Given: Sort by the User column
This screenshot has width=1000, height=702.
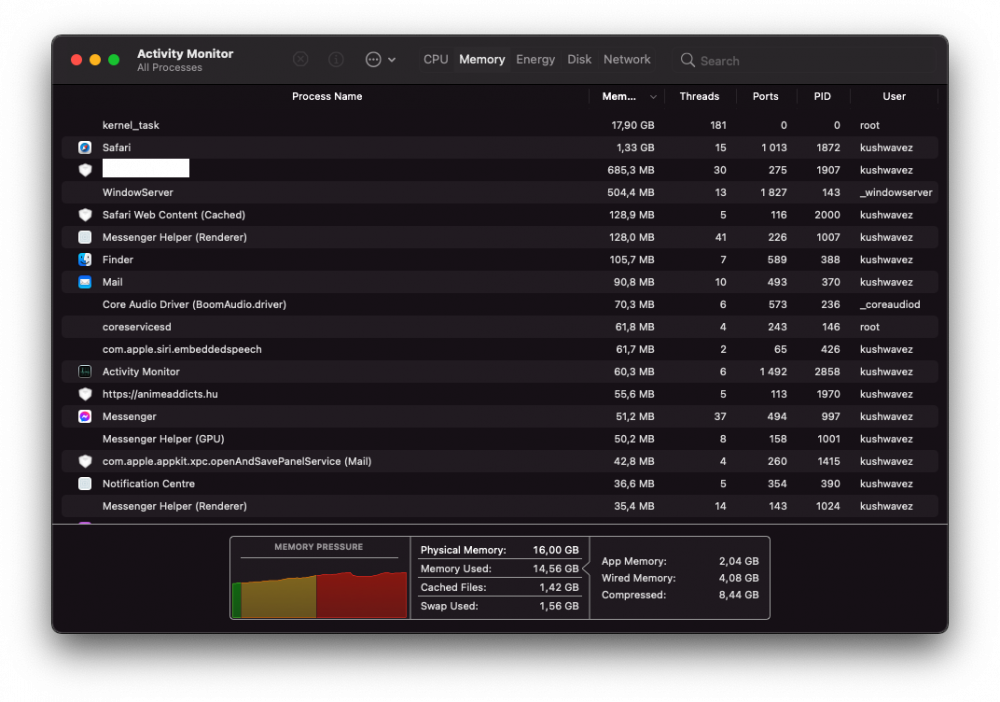Looking at the screenshot, I should [x=893, y=96].
